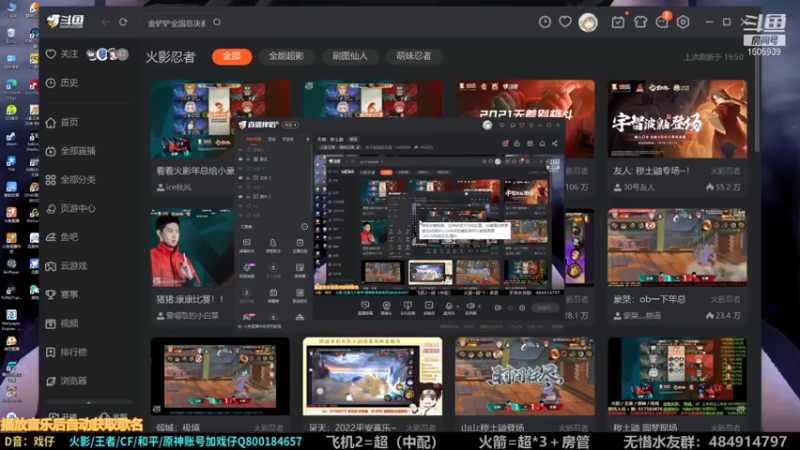Open the 呆天: 2022平安喜乐 stream thumbnail
The width and height of the screenshot is (800, 450).
pos(372,376)
